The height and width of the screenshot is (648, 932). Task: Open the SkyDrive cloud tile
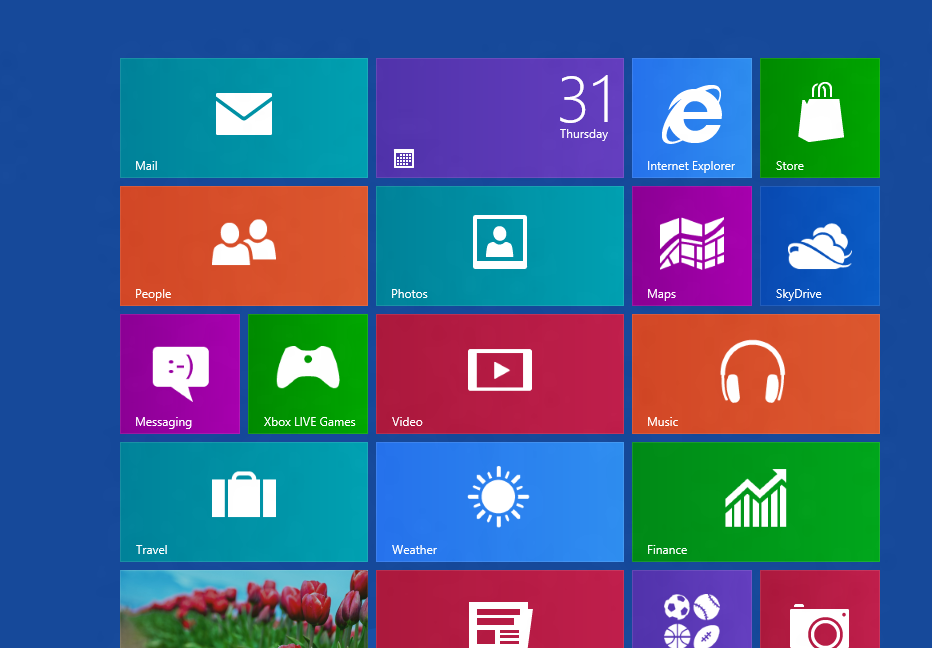(x=820, y=245)
